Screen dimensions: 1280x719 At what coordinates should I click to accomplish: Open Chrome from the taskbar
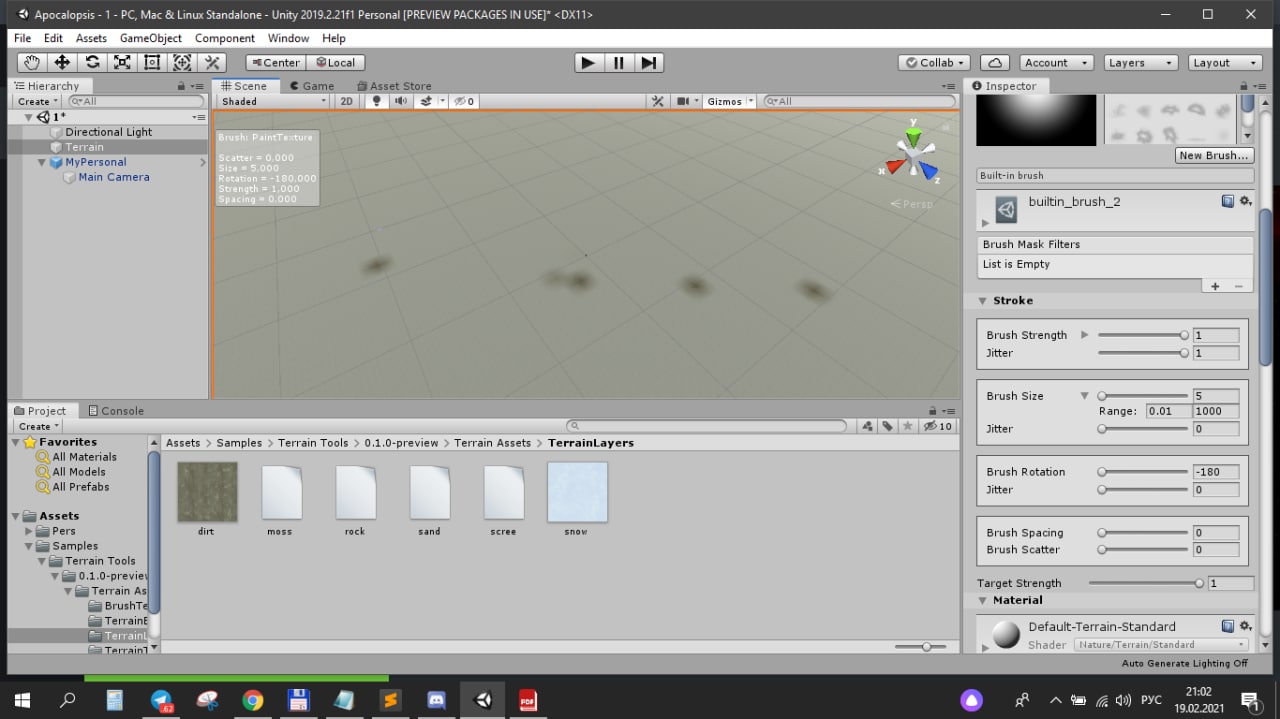click(x=253, y=700)
